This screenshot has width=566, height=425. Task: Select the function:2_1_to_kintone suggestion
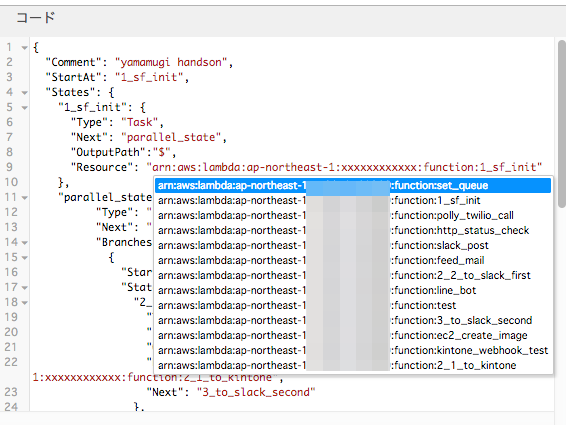point(353,365)
